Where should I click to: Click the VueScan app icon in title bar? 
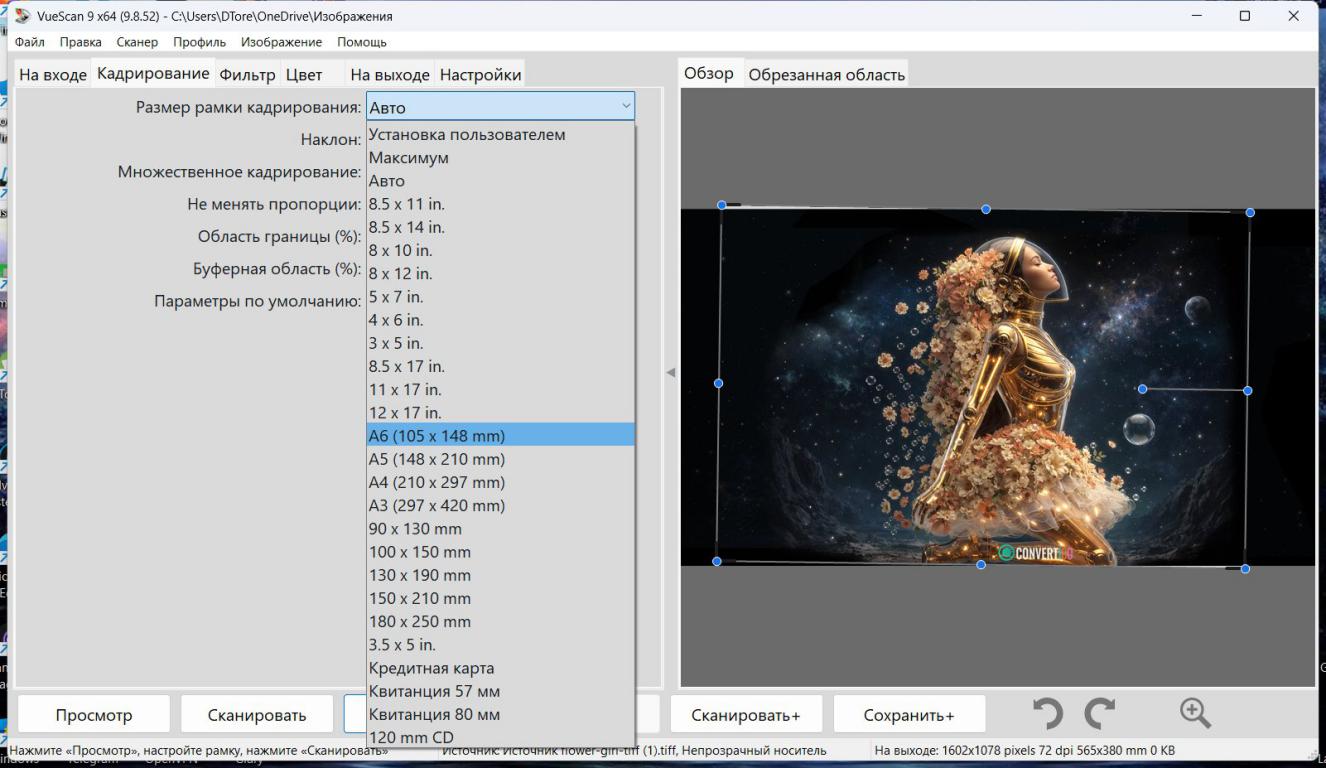22,16
